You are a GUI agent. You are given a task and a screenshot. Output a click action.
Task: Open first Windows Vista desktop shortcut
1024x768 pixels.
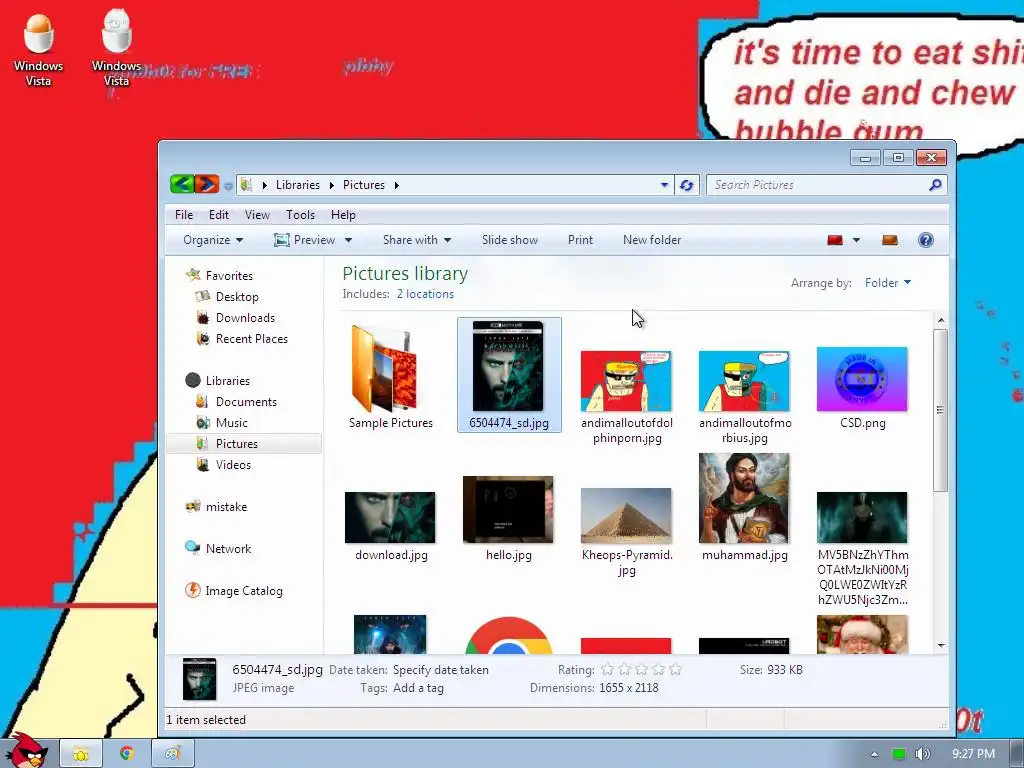click(x=39, y=50)
